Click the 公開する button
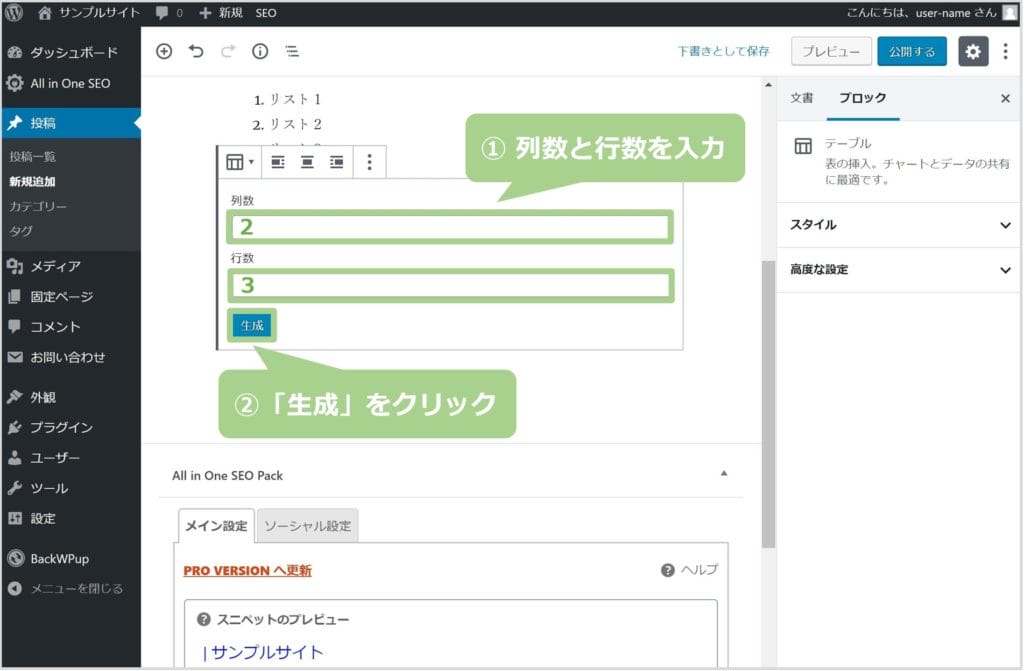 tap(911, 52)
